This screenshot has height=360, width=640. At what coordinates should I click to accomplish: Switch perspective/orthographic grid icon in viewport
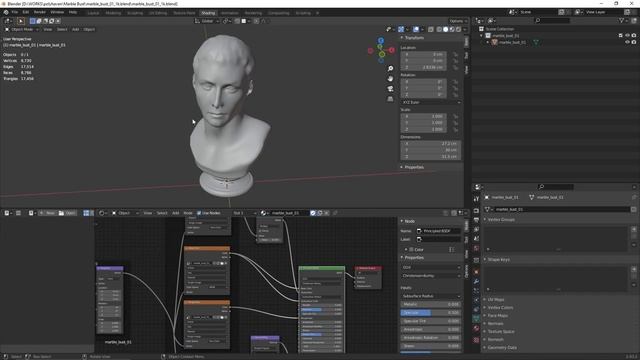tap(390, 99)
